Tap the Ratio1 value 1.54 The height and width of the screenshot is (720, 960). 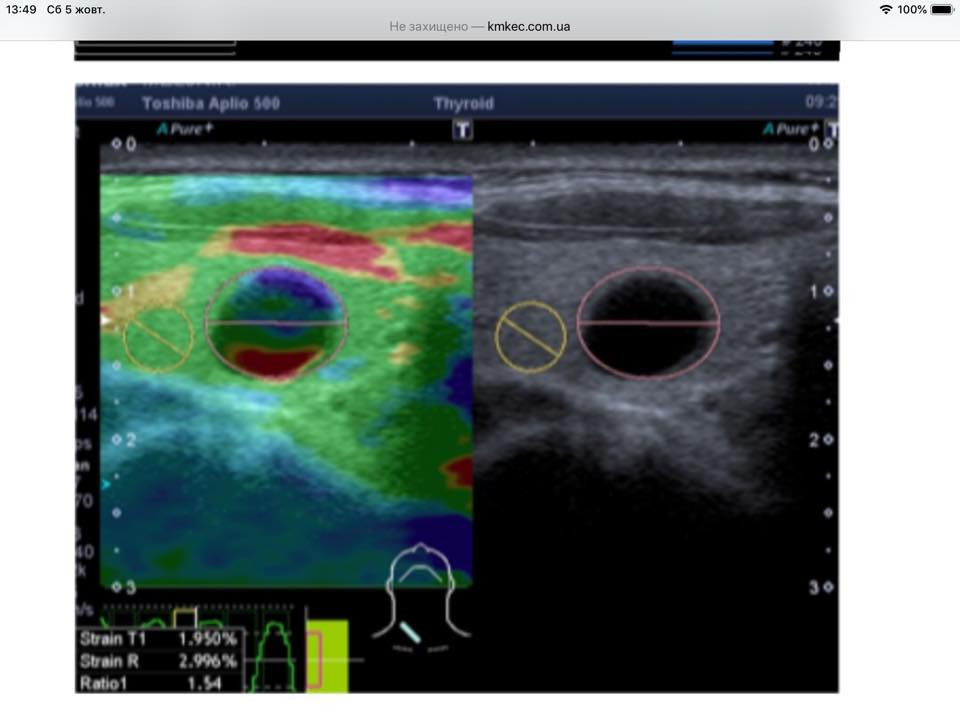pos(204,683)
